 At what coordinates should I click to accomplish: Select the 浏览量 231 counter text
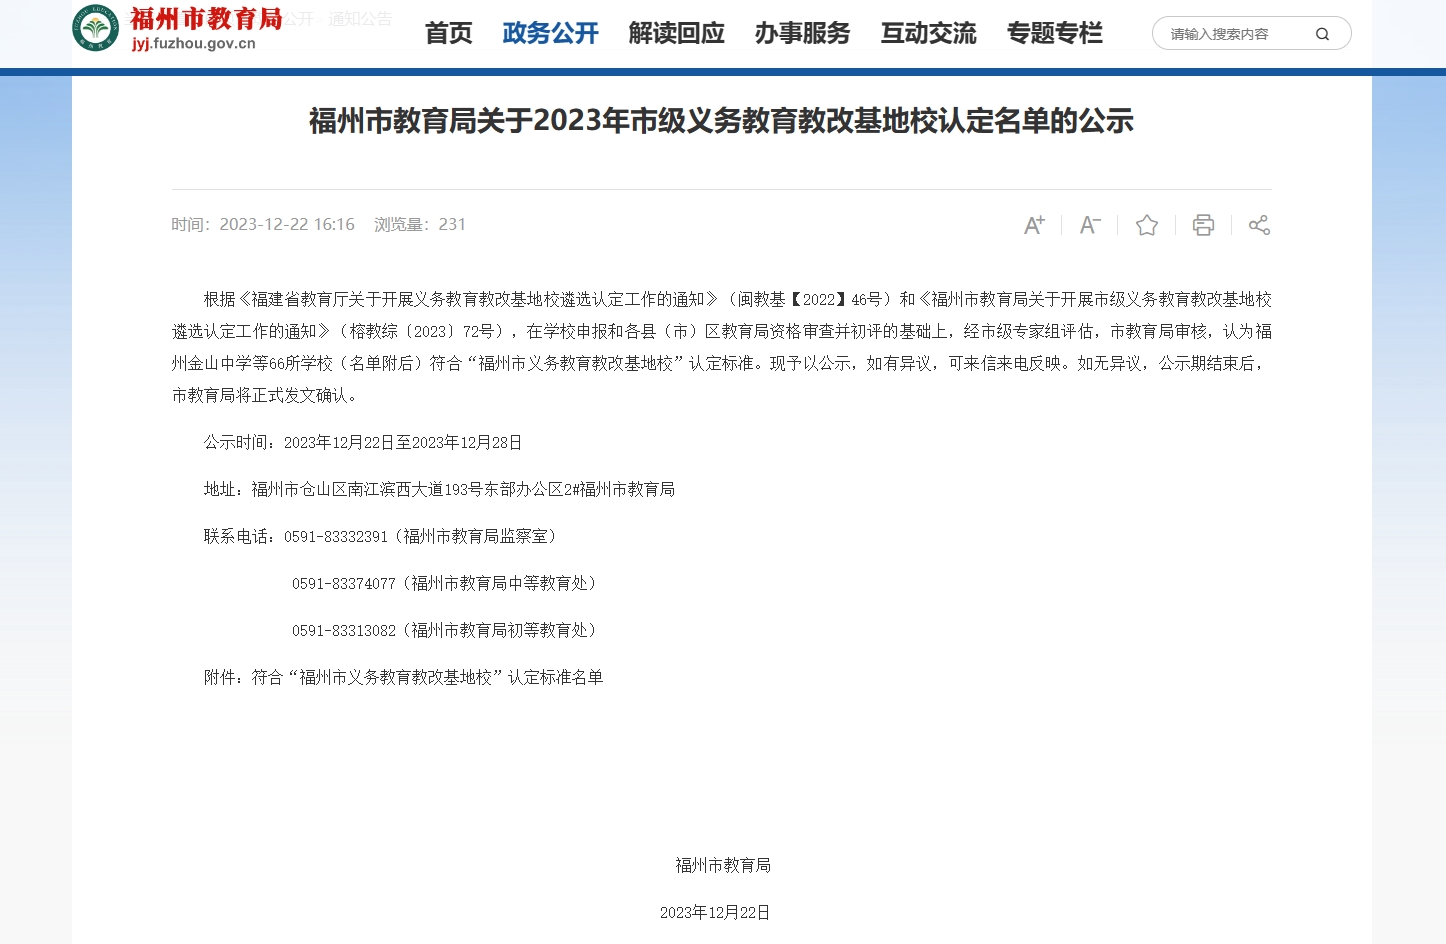click(x=419, y=224)
